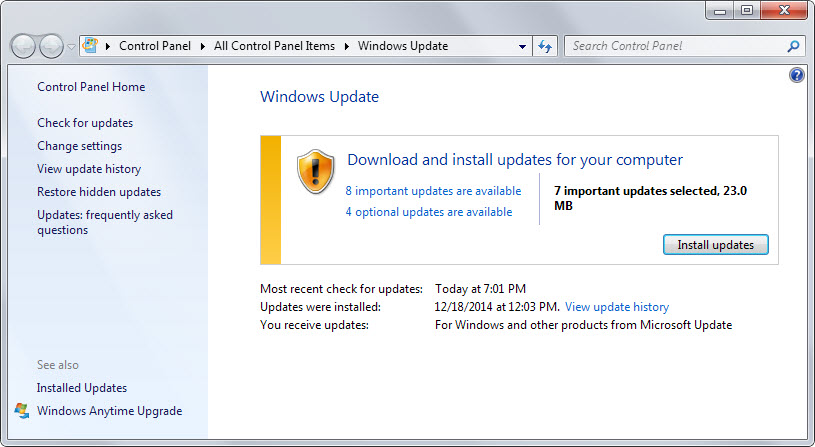Expand the arrow after All Control Panel Items

(x=347, y=46)
